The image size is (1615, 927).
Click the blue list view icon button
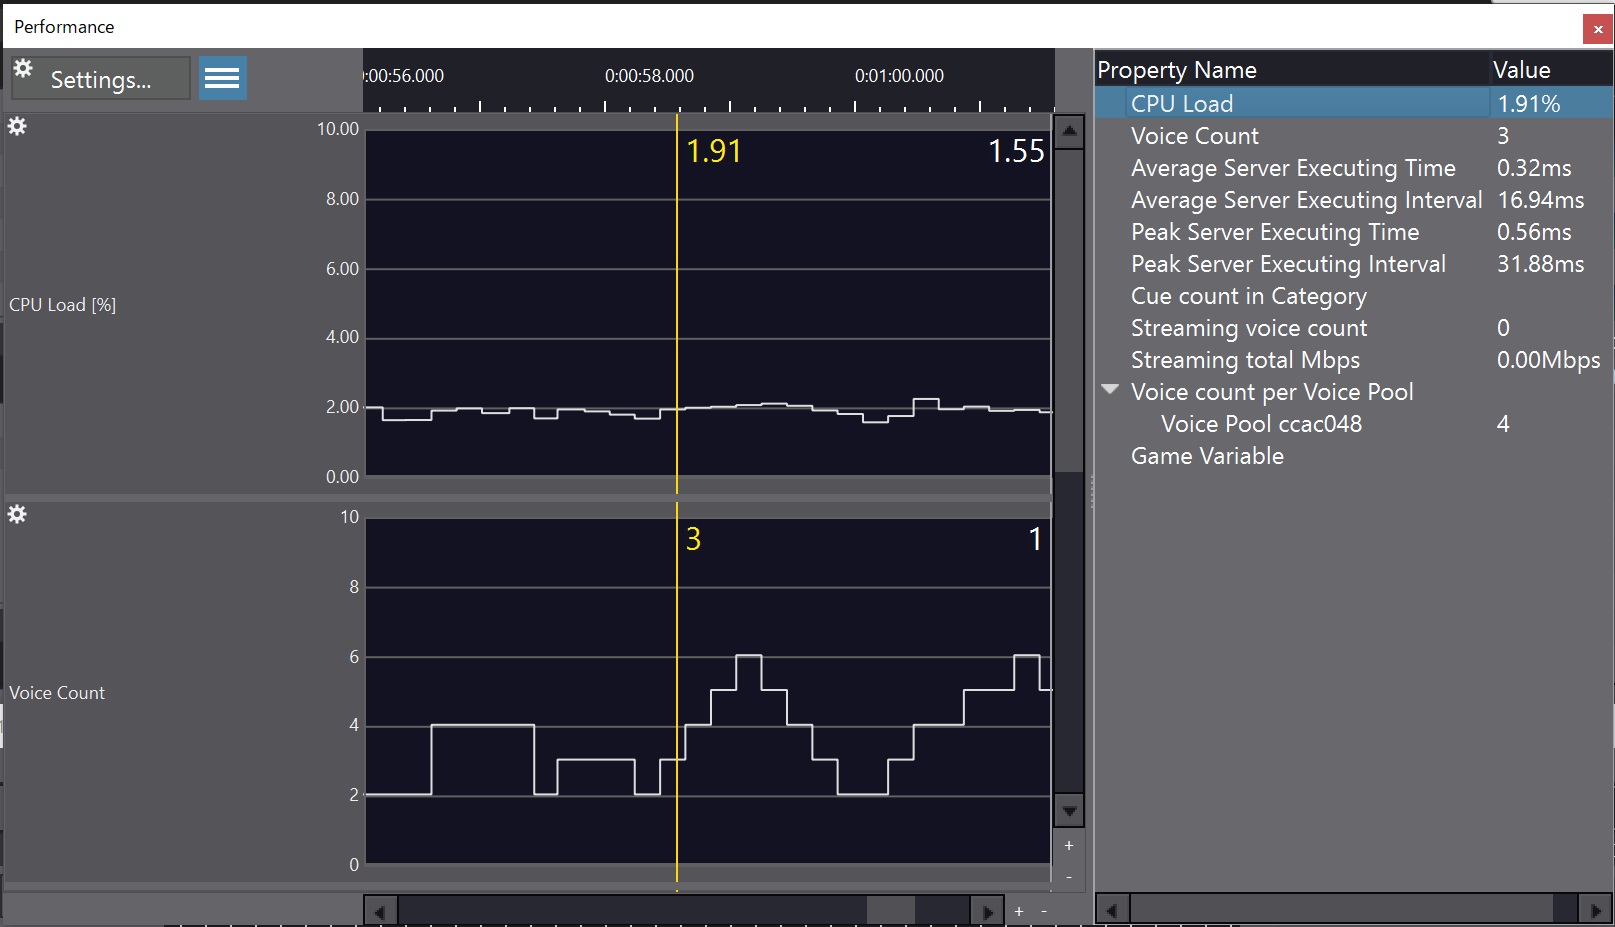pyautogui.click(x=222, y=78)
